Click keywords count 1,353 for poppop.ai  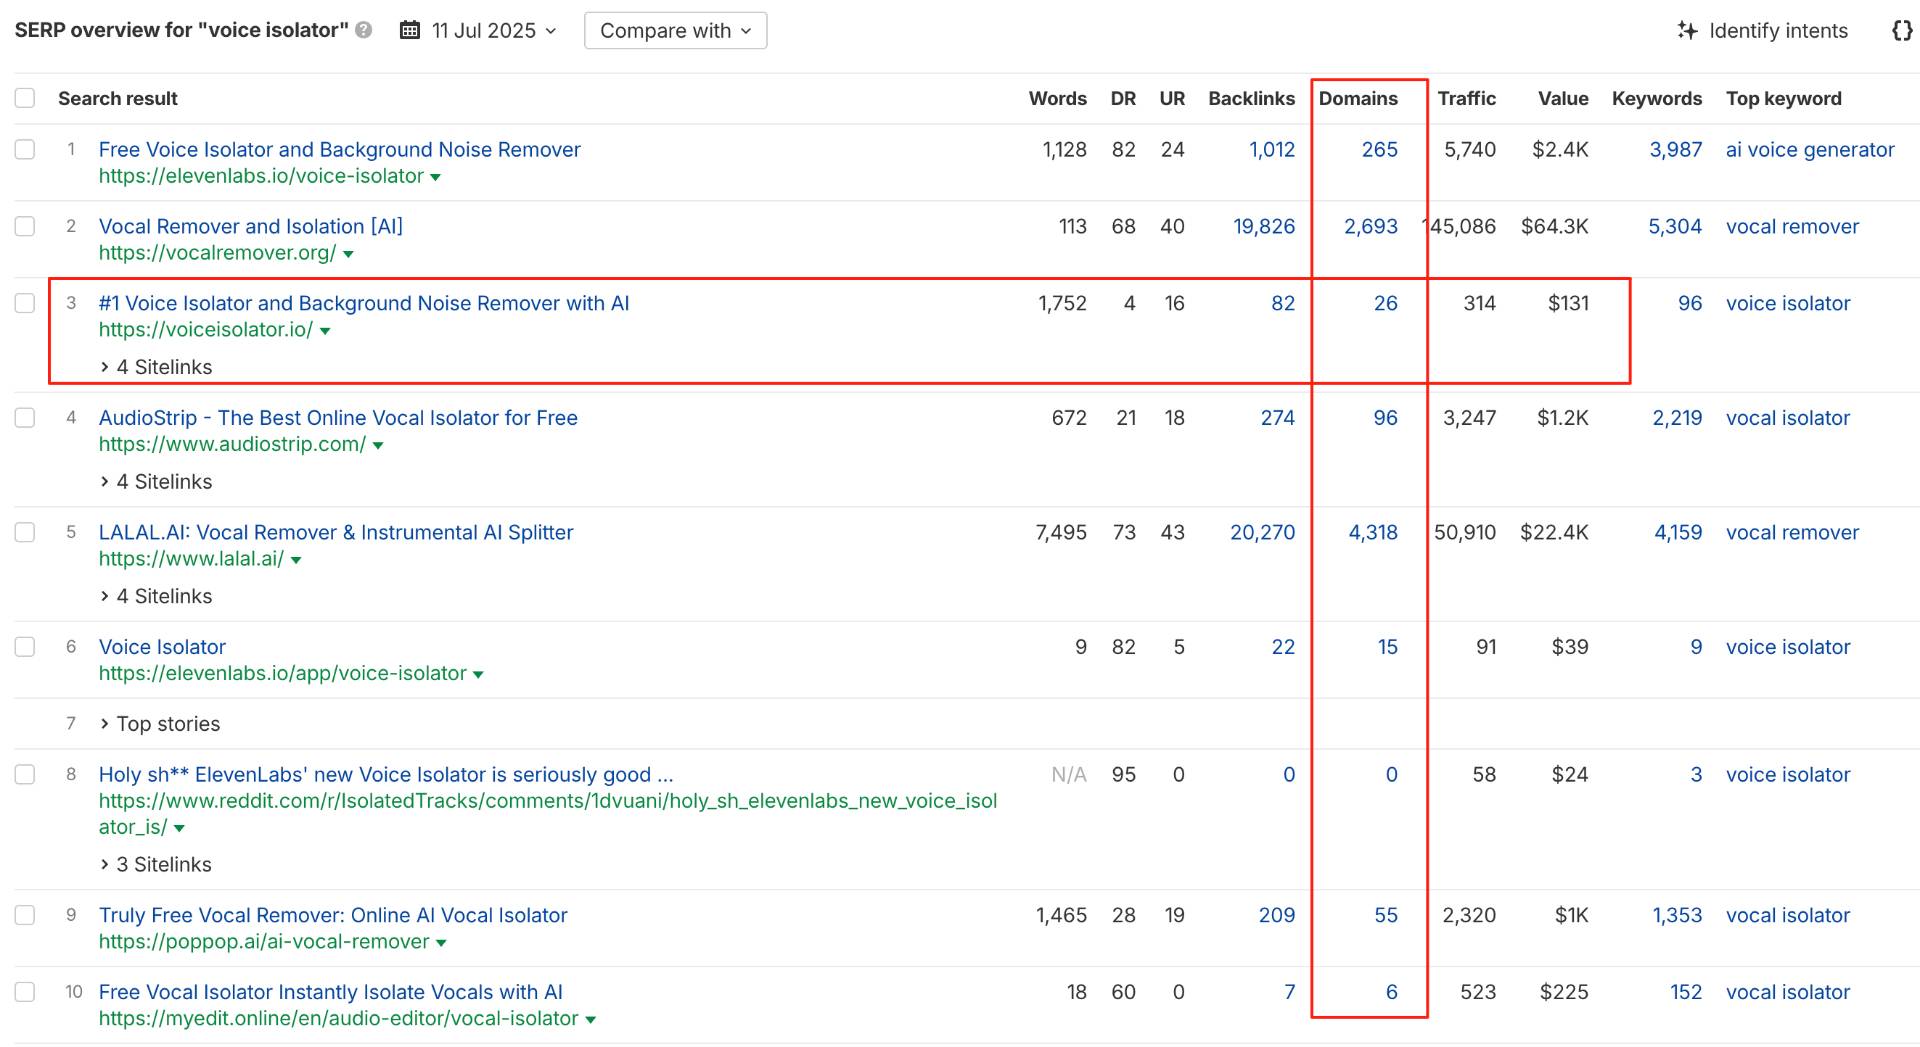click(1677, 915)
